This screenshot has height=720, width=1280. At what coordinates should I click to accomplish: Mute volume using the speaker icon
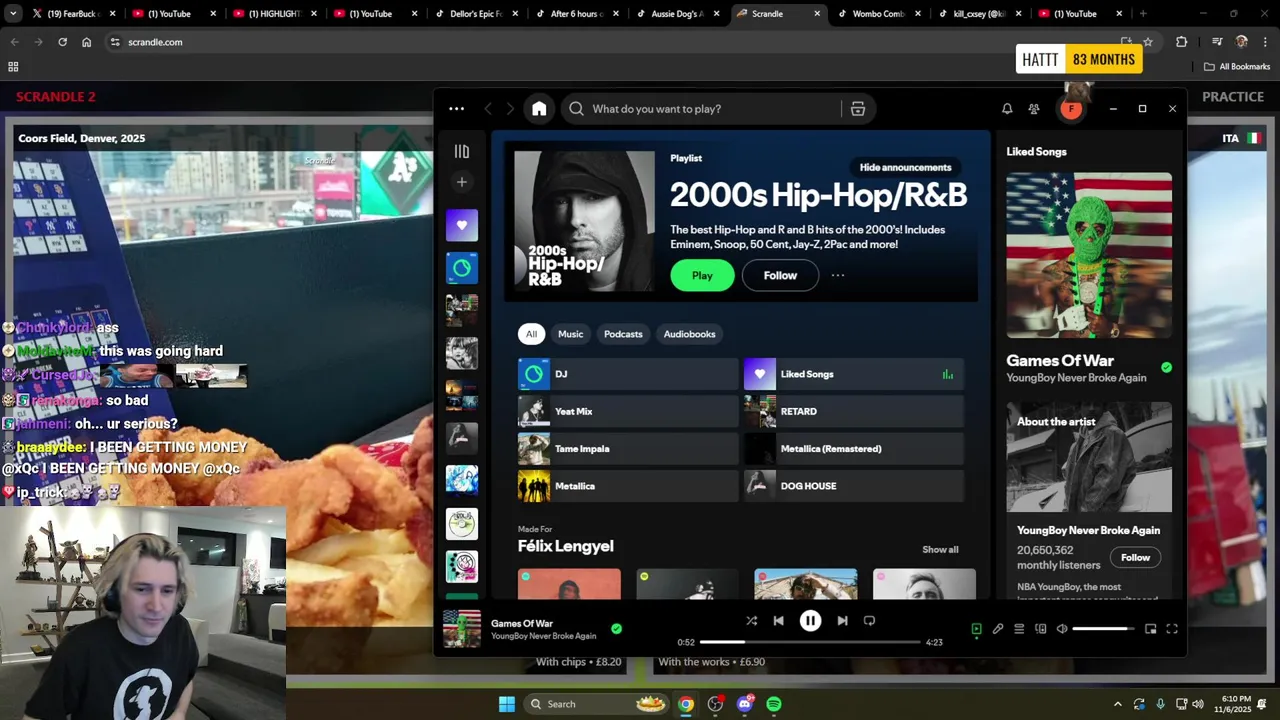point(1062,629)
